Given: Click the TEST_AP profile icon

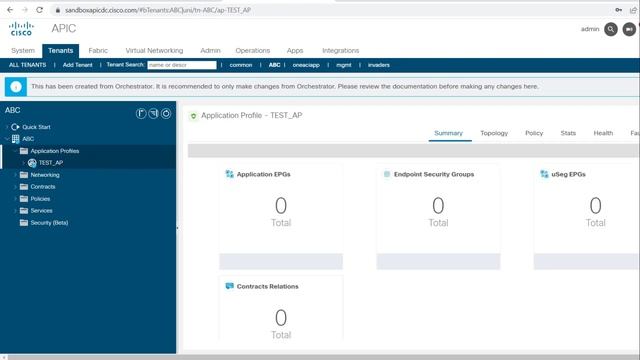Looking at the screenshot, I should pos(32,163).
